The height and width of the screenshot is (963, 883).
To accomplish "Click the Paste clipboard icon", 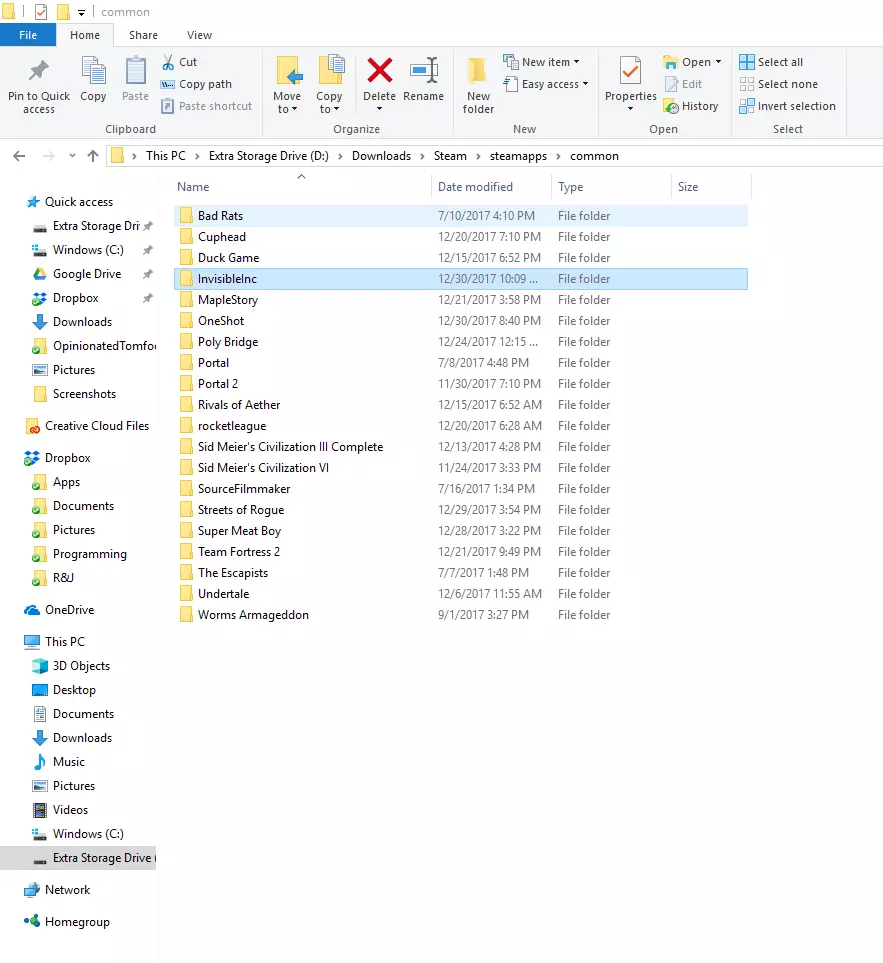I will pos(135,70).
